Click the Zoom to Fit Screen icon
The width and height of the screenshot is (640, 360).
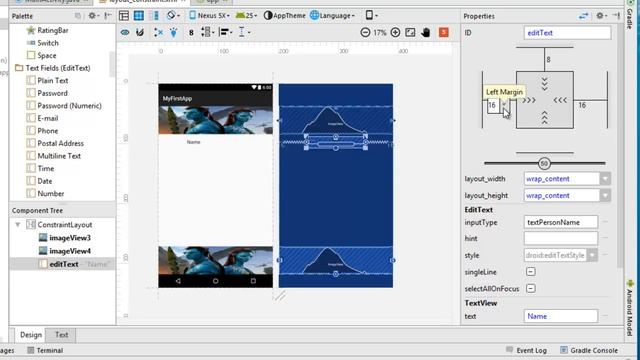(x=410, y=33)
